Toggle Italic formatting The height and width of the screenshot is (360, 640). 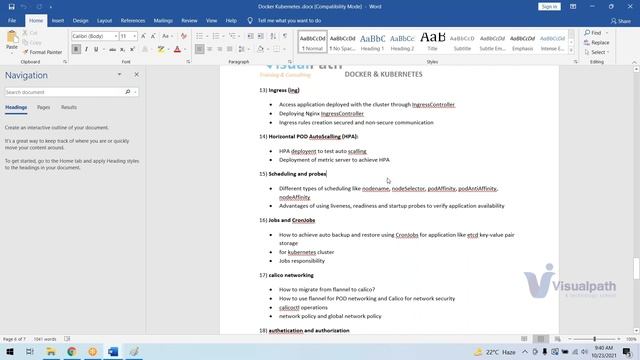point(86,49)
